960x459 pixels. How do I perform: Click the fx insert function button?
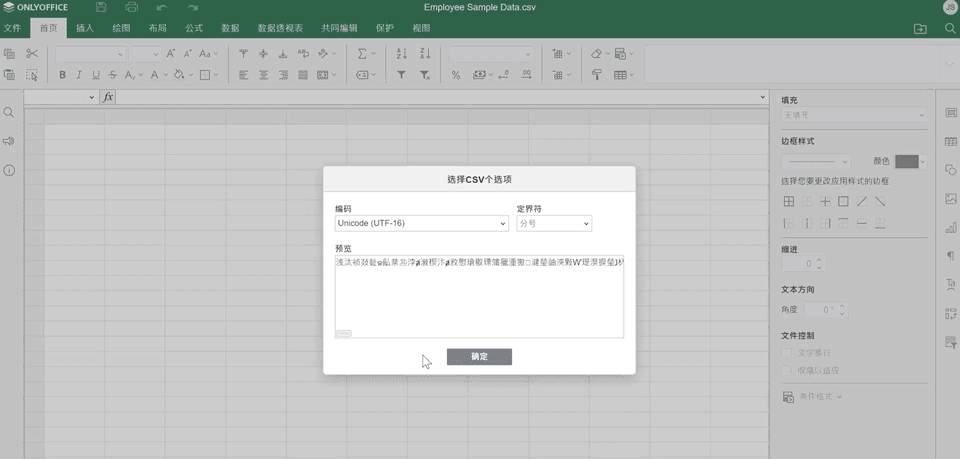click(108, 97)
